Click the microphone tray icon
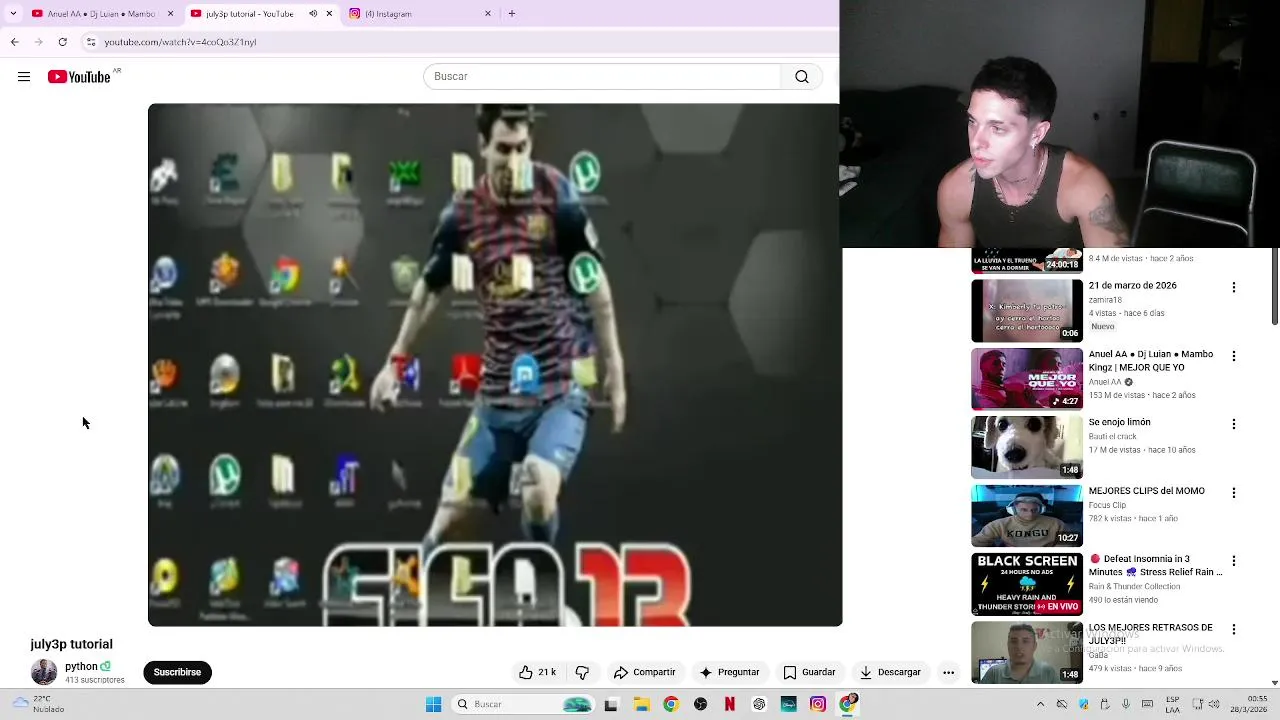Image resolution: width=1280 pixels, height=720 pixels. click(1126, 704)
